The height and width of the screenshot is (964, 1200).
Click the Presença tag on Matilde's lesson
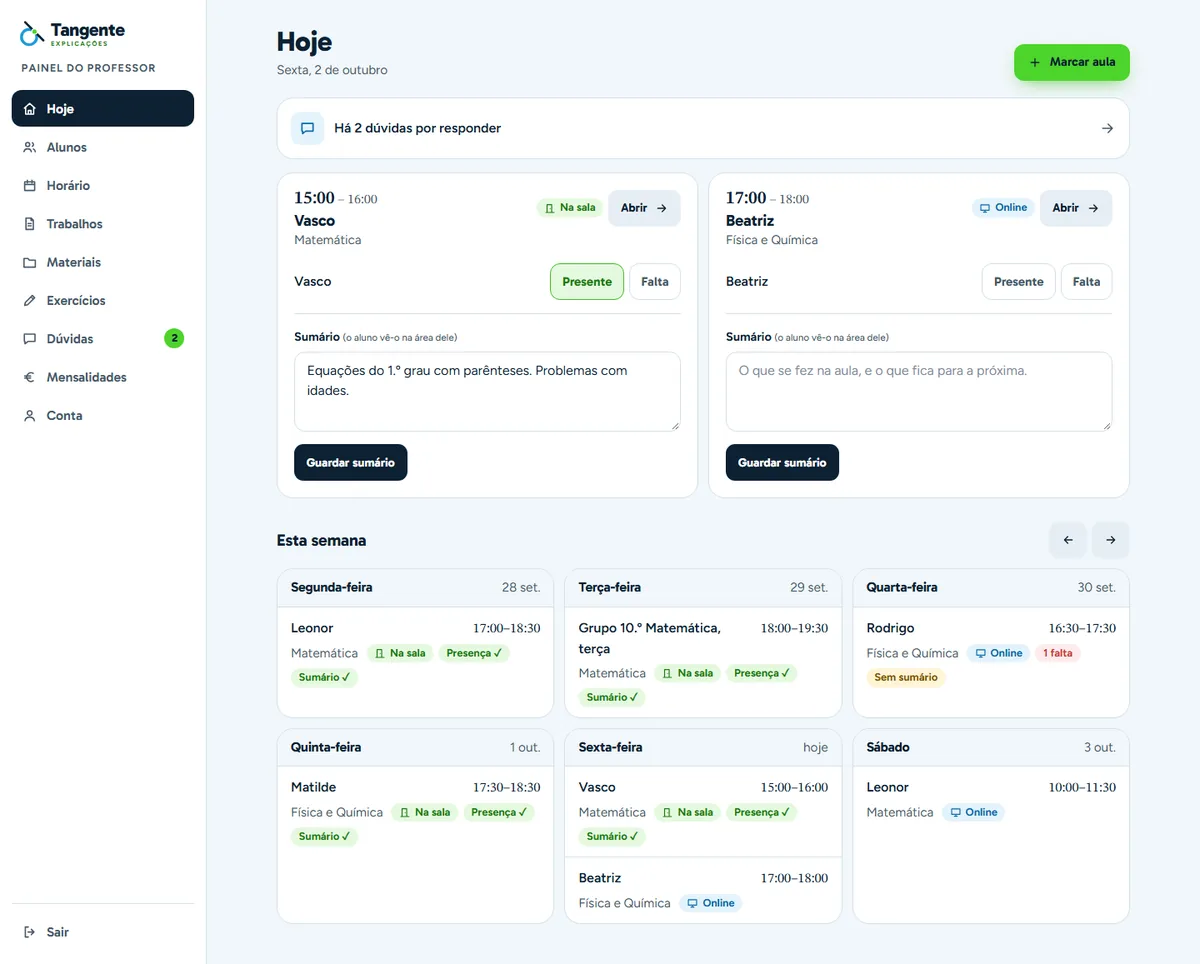point(499,812)
